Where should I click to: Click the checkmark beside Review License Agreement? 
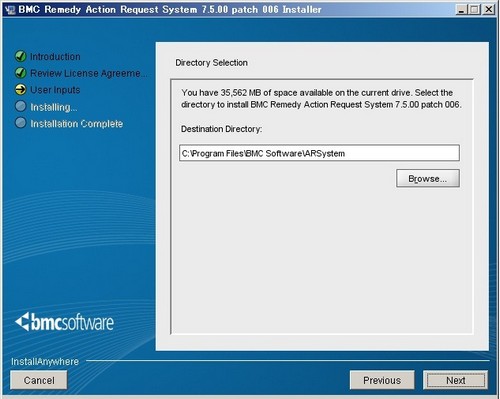click(x=20, y=73)
